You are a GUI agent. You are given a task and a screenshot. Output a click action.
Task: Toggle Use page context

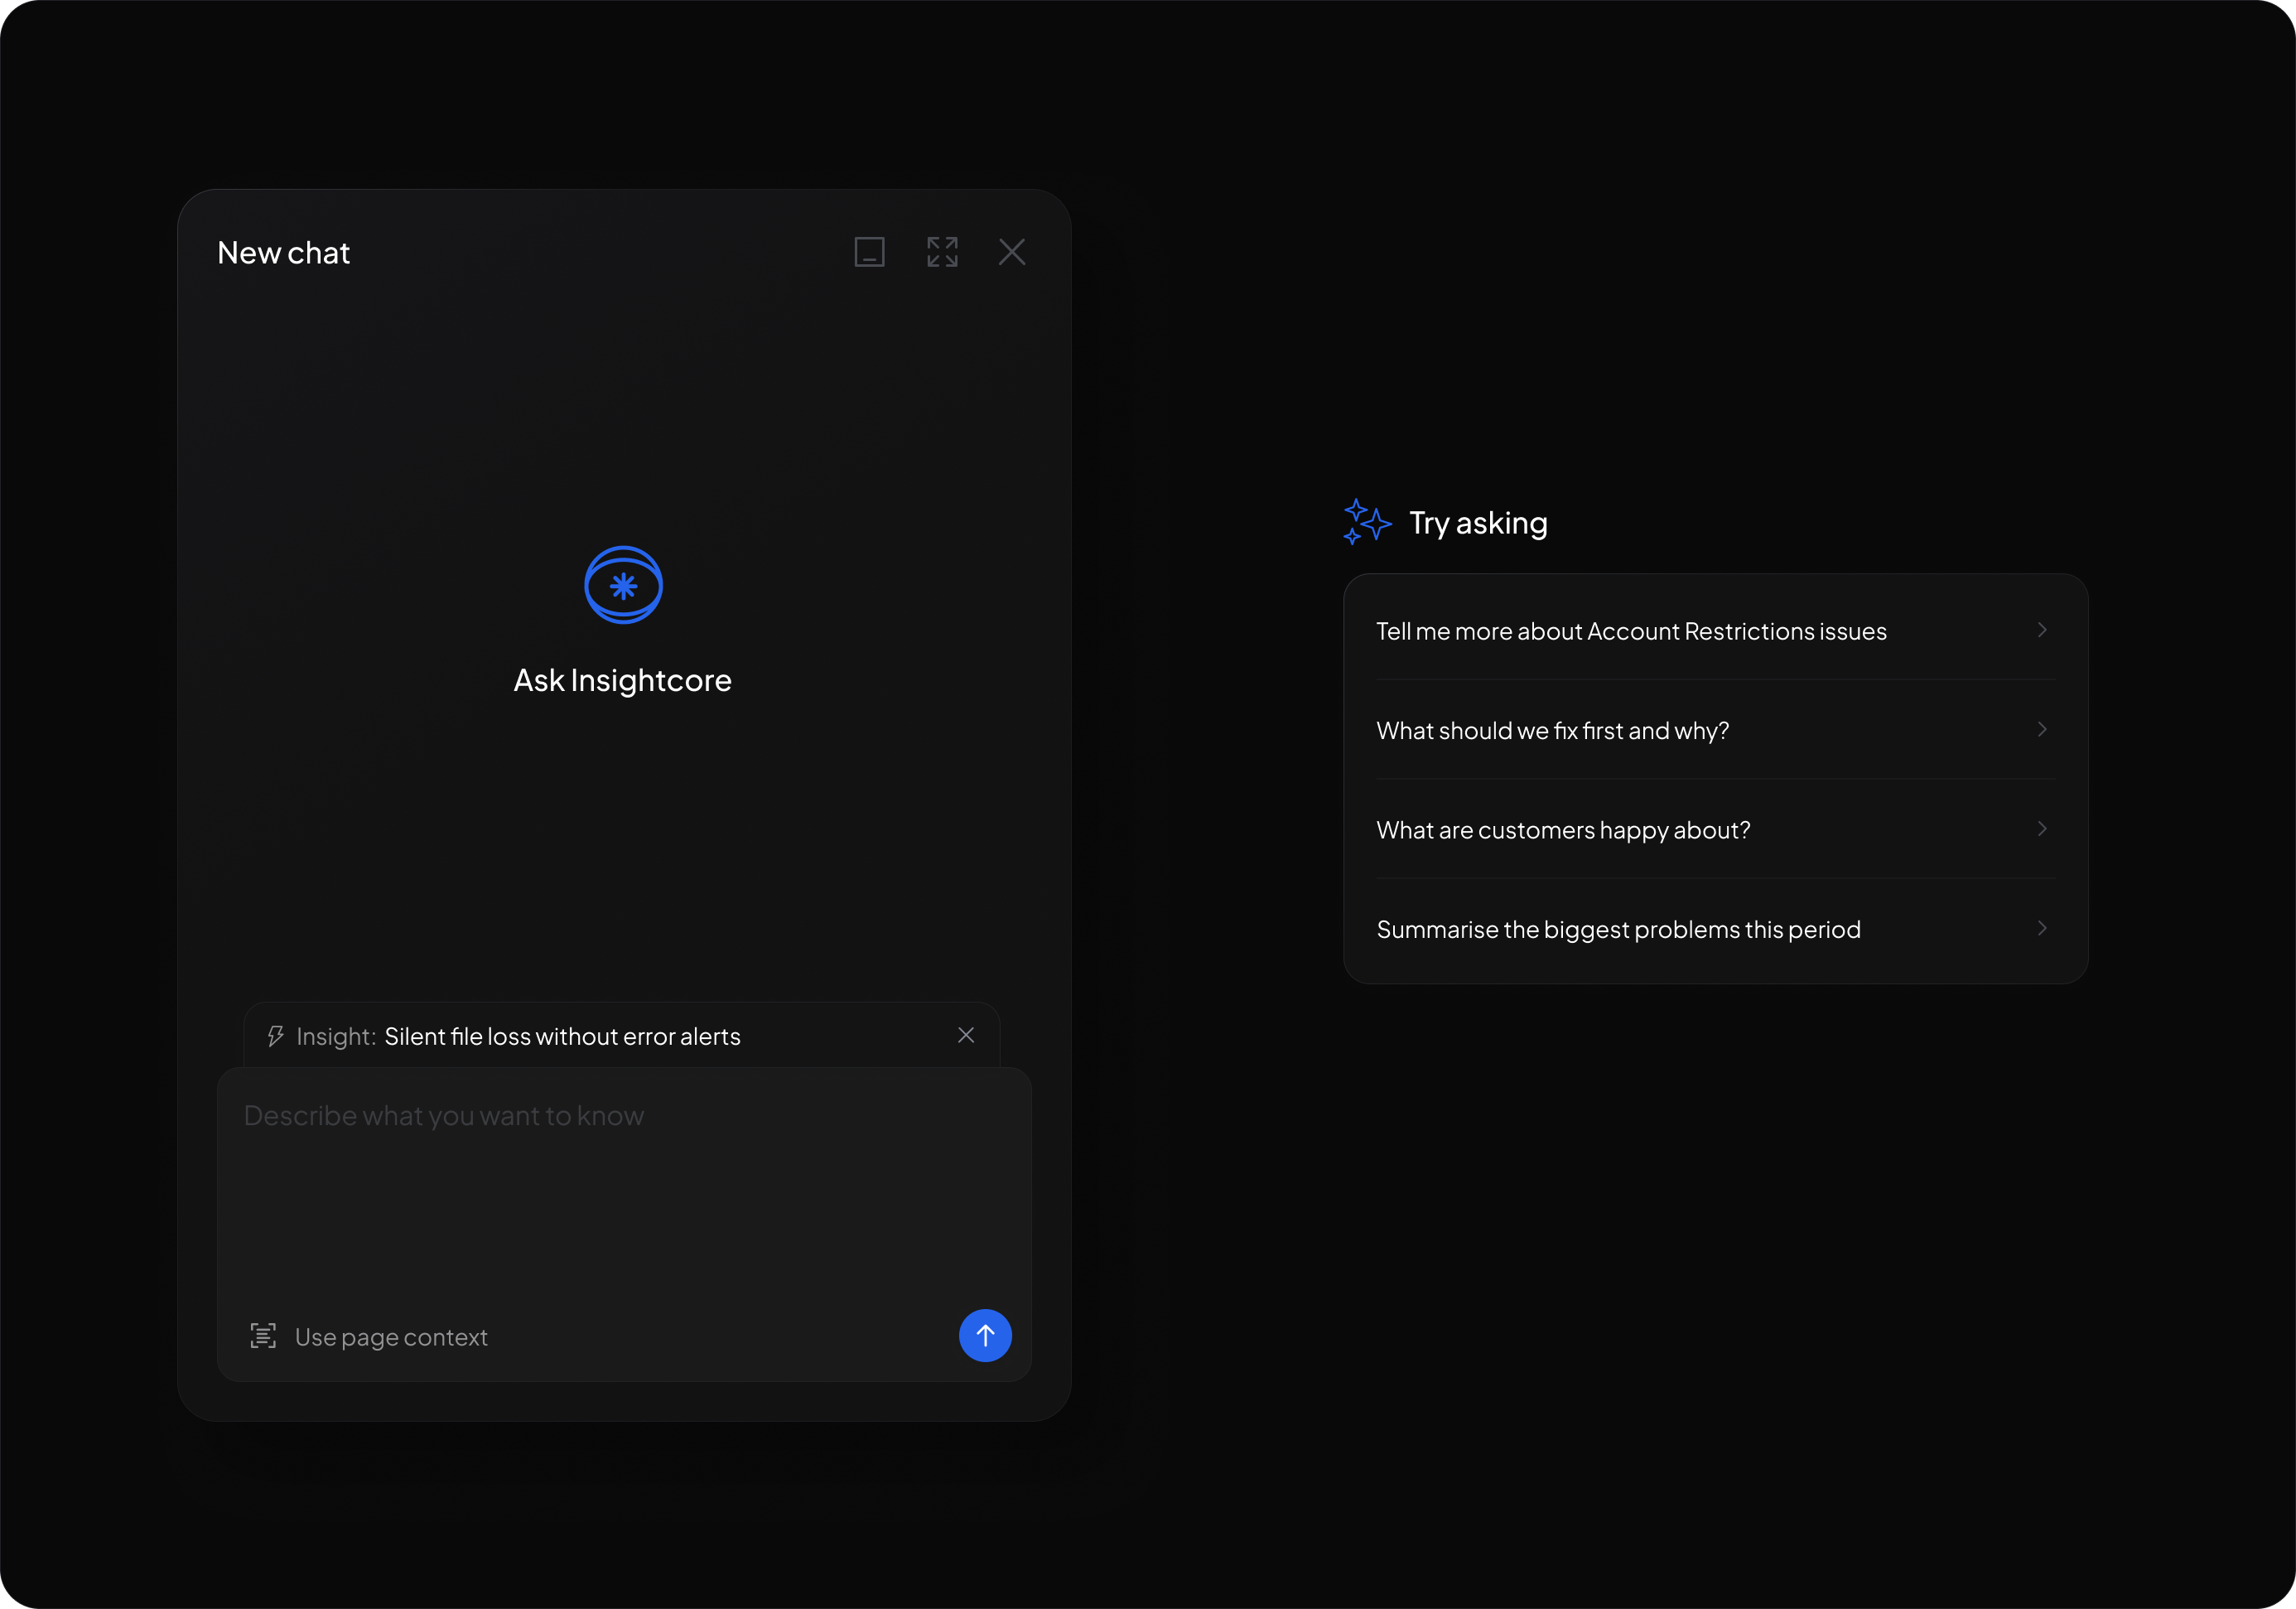coord(369,1336)
